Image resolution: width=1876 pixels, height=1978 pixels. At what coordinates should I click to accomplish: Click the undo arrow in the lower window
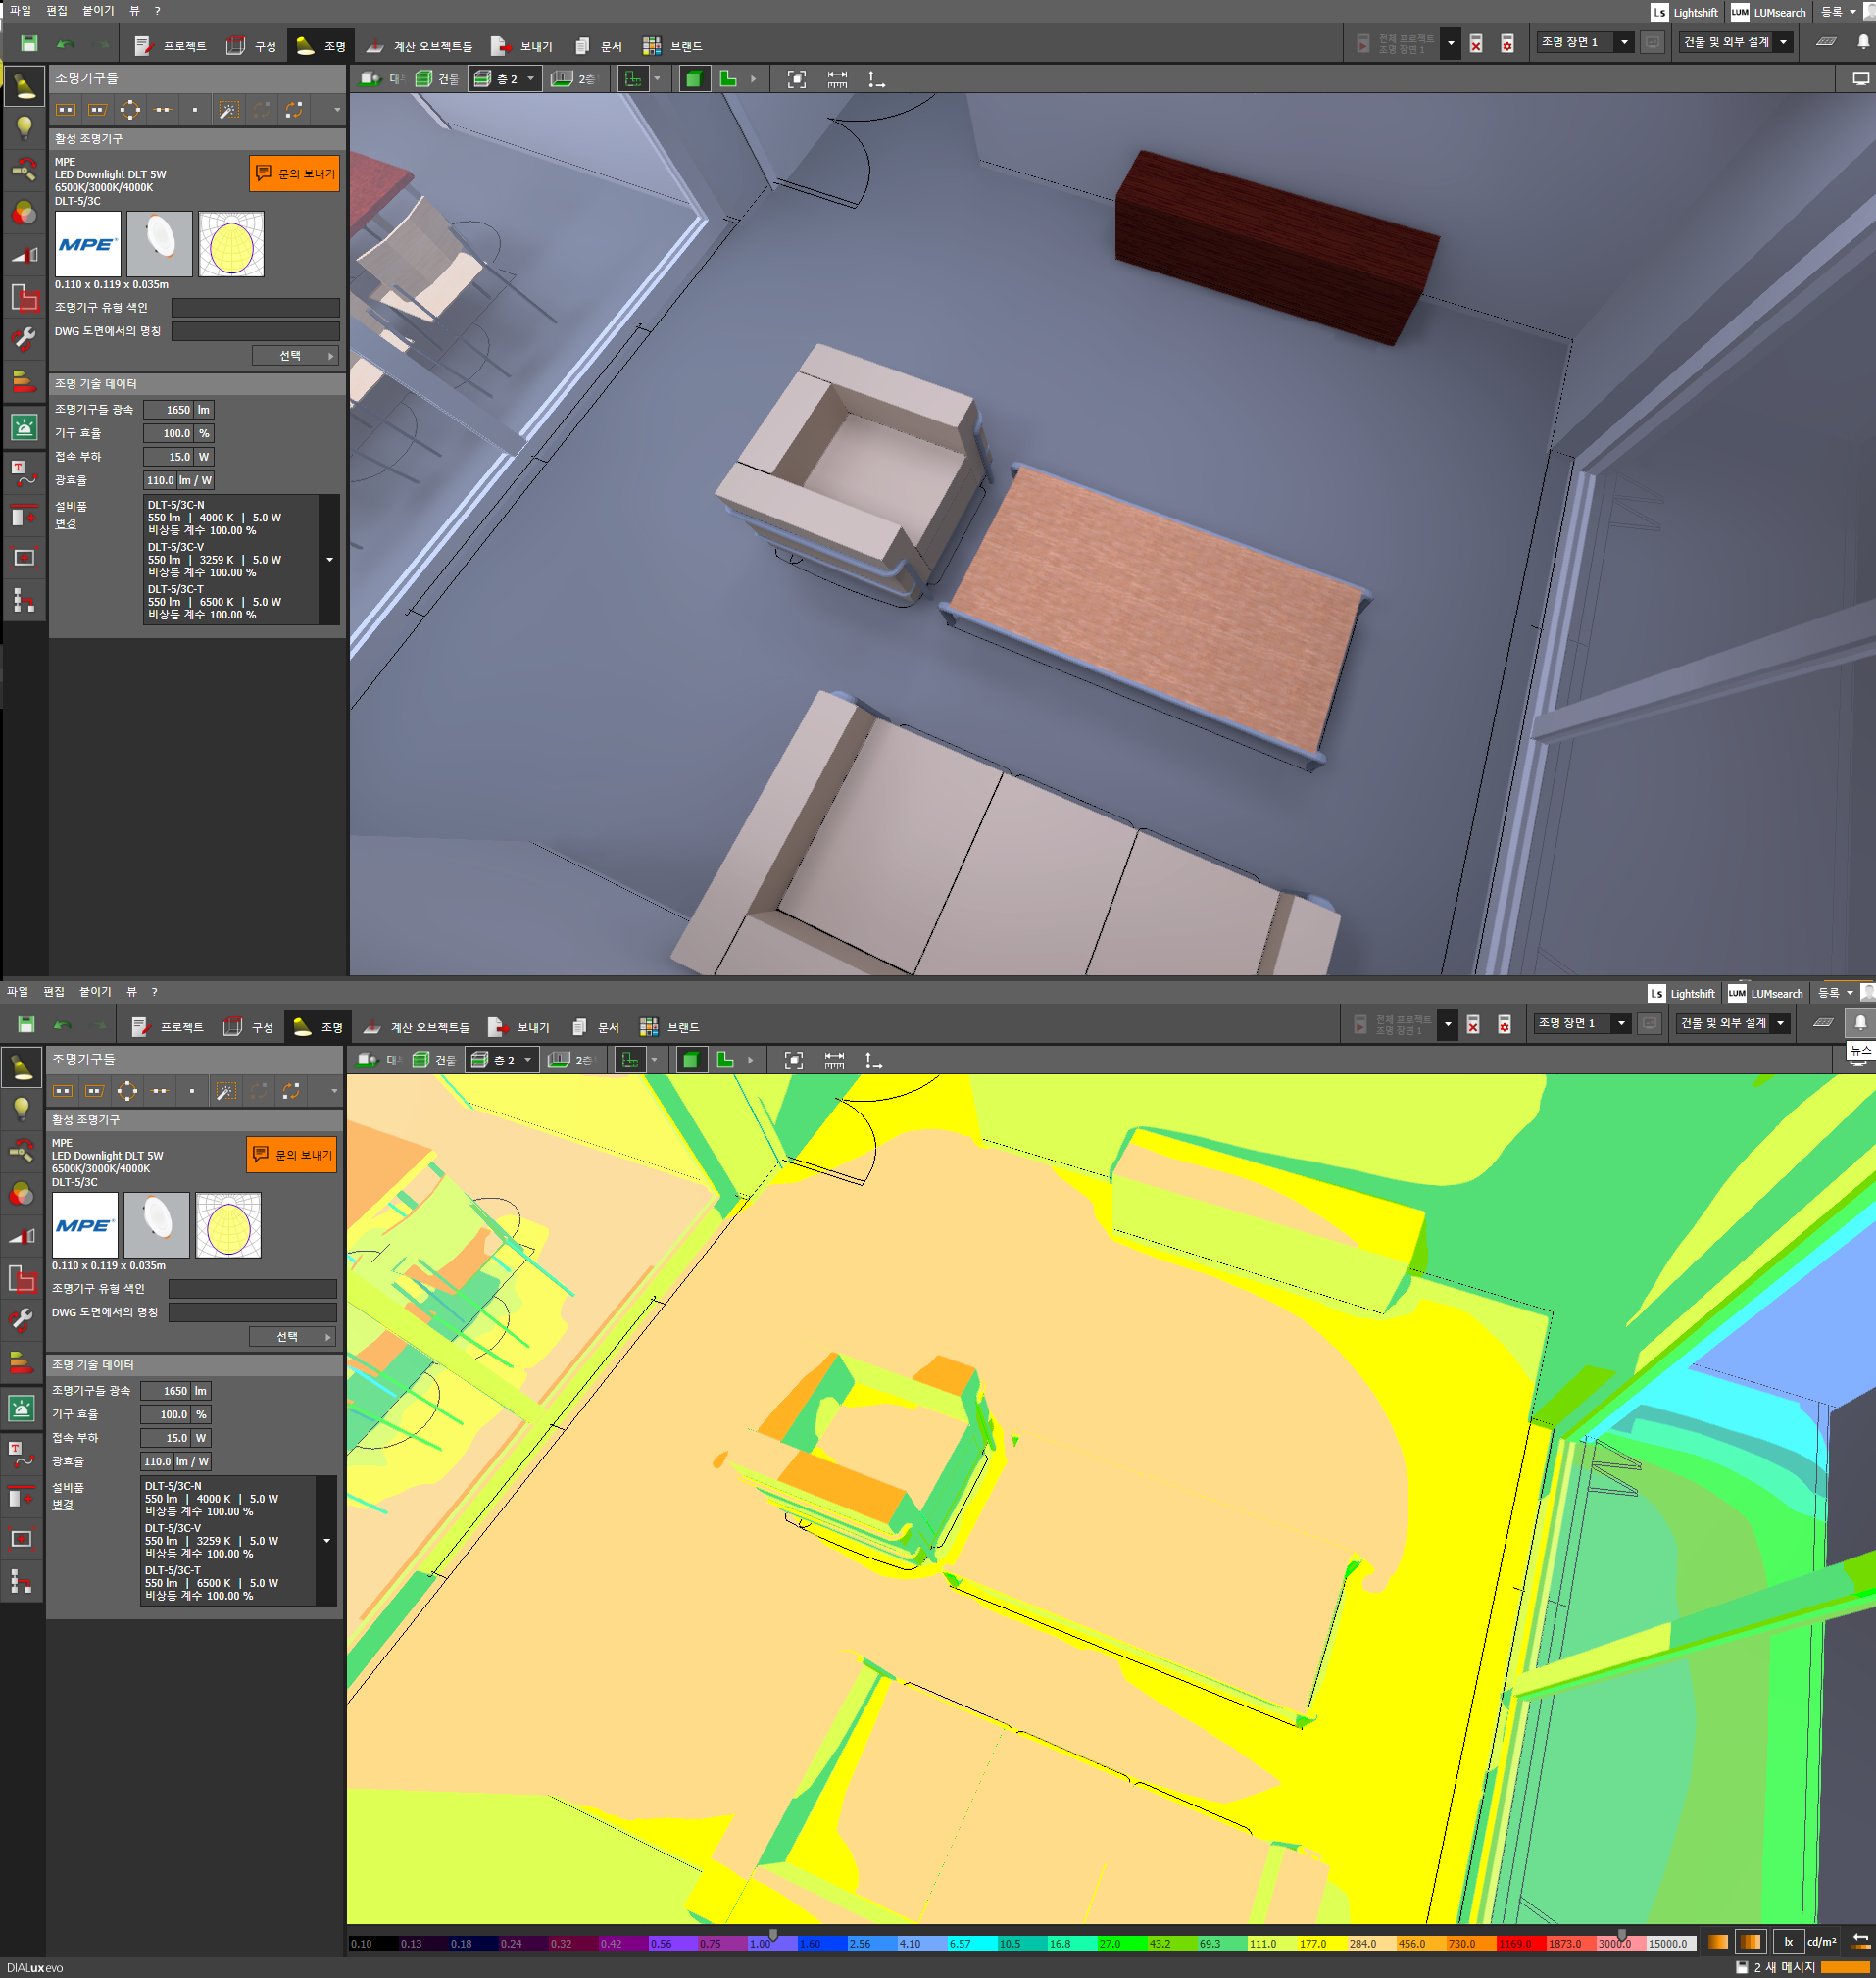[62, 1025]
